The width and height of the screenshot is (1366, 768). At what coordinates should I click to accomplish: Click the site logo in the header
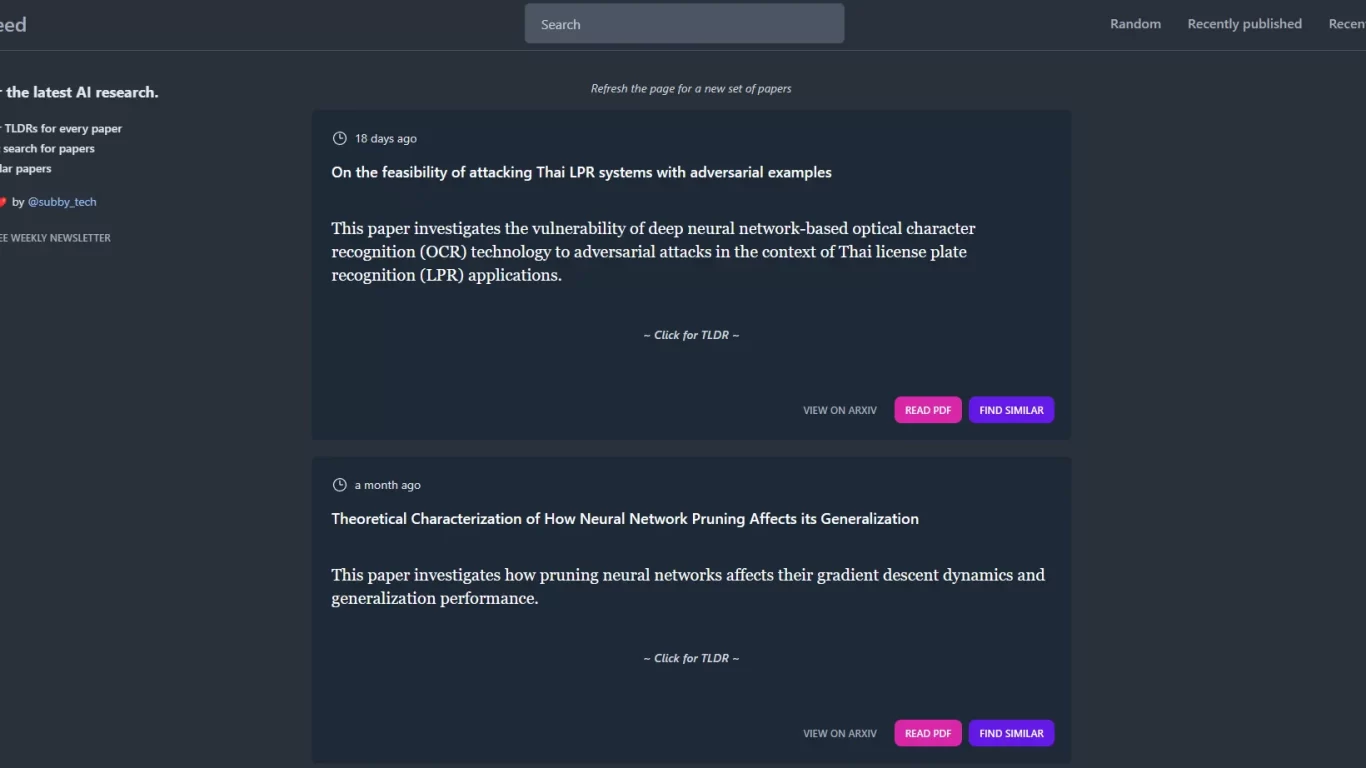point(13,25)
